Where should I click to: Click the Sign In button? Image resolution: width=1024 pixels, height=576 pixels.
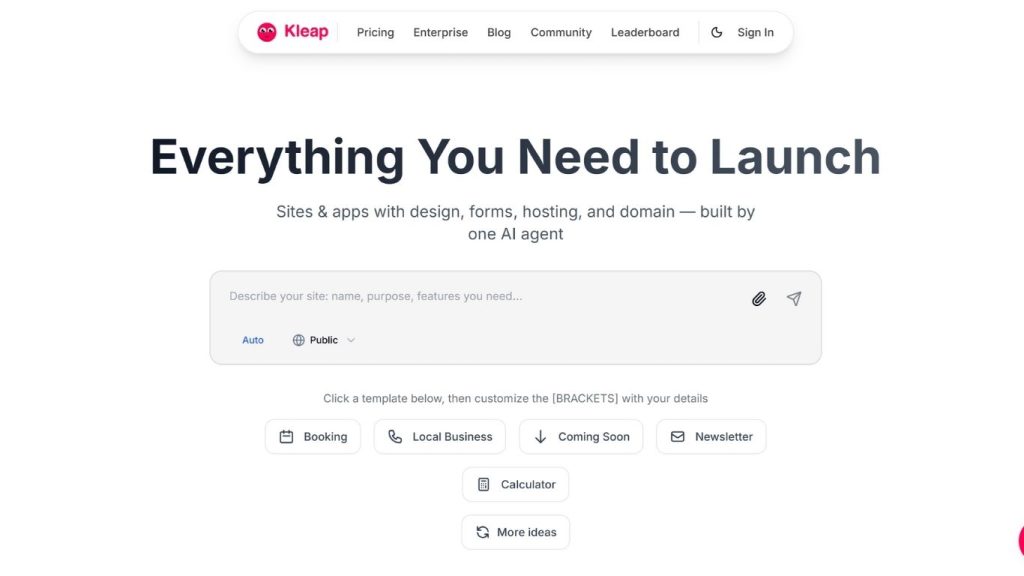[x=755, y=32]
